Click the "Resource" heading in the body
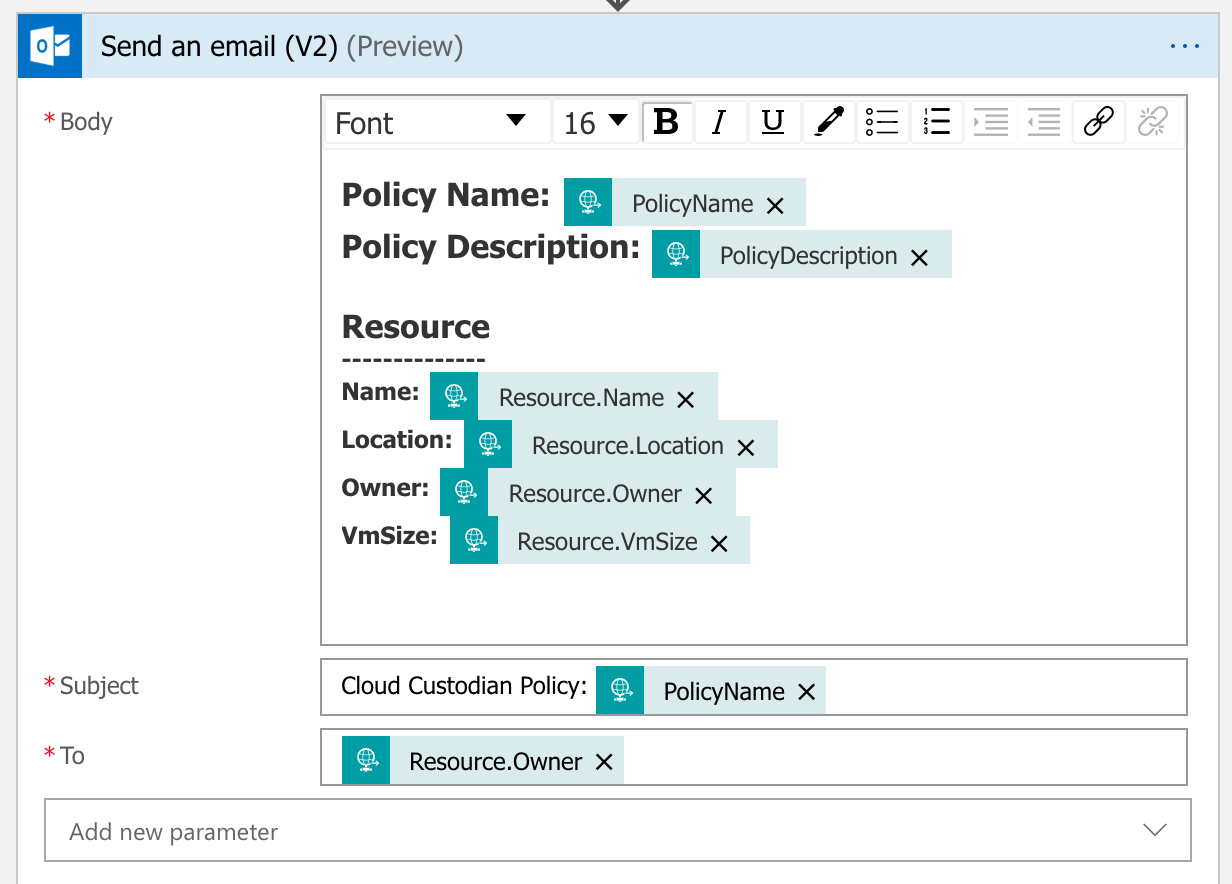 coord(416,327)
